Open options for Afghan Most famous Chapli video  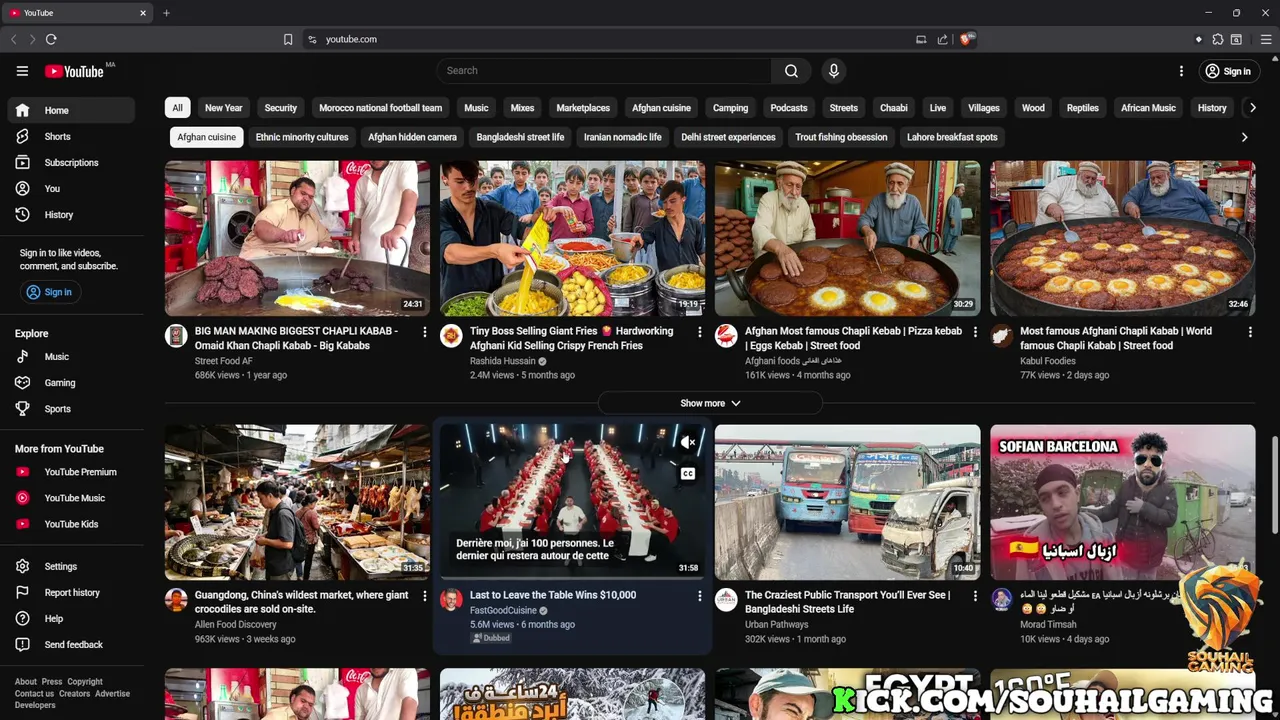pos(975,332)
